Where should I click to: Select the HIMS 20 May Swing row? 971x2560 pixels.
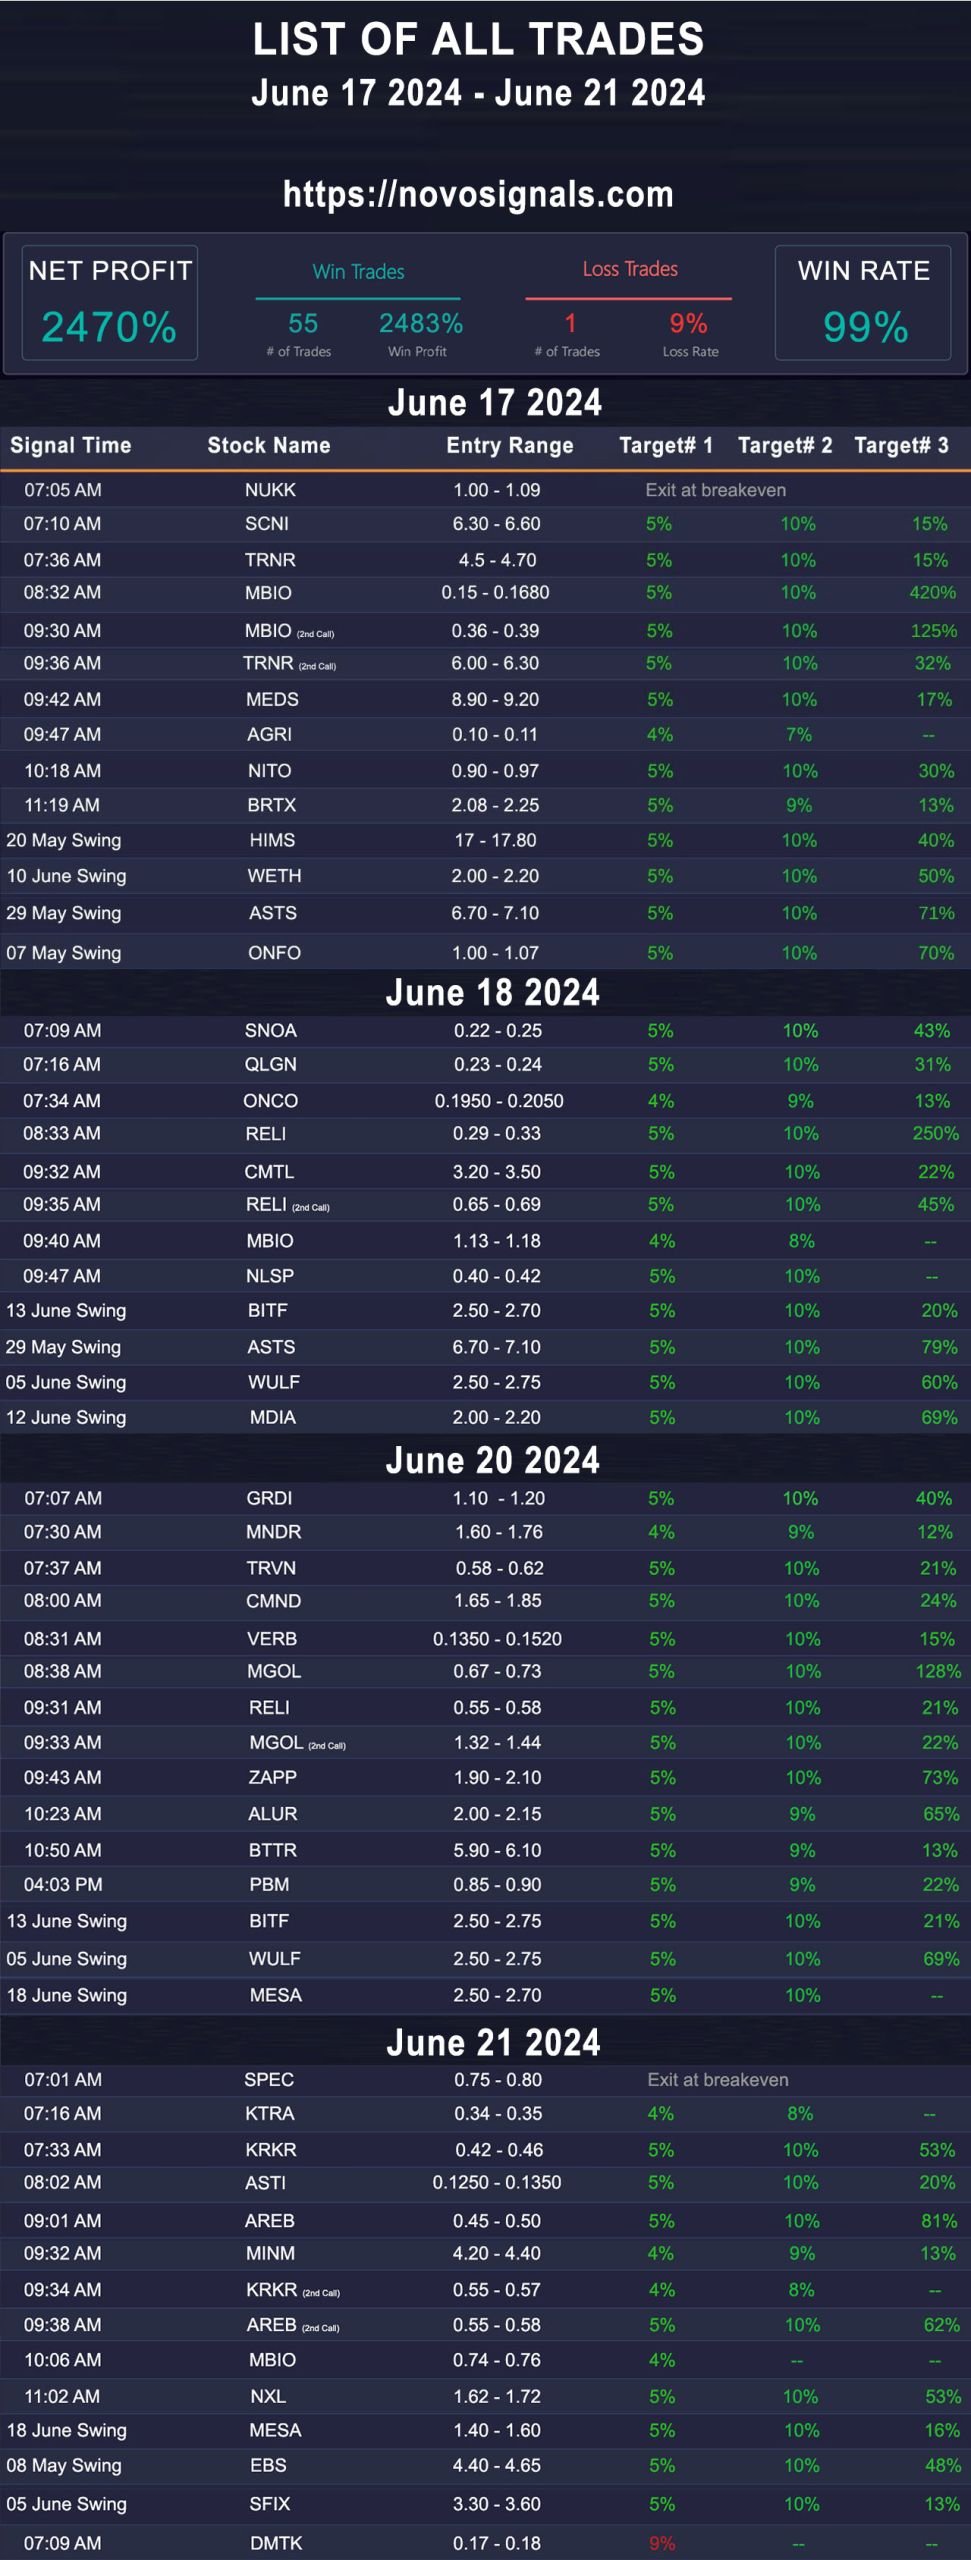pos(485,840)
